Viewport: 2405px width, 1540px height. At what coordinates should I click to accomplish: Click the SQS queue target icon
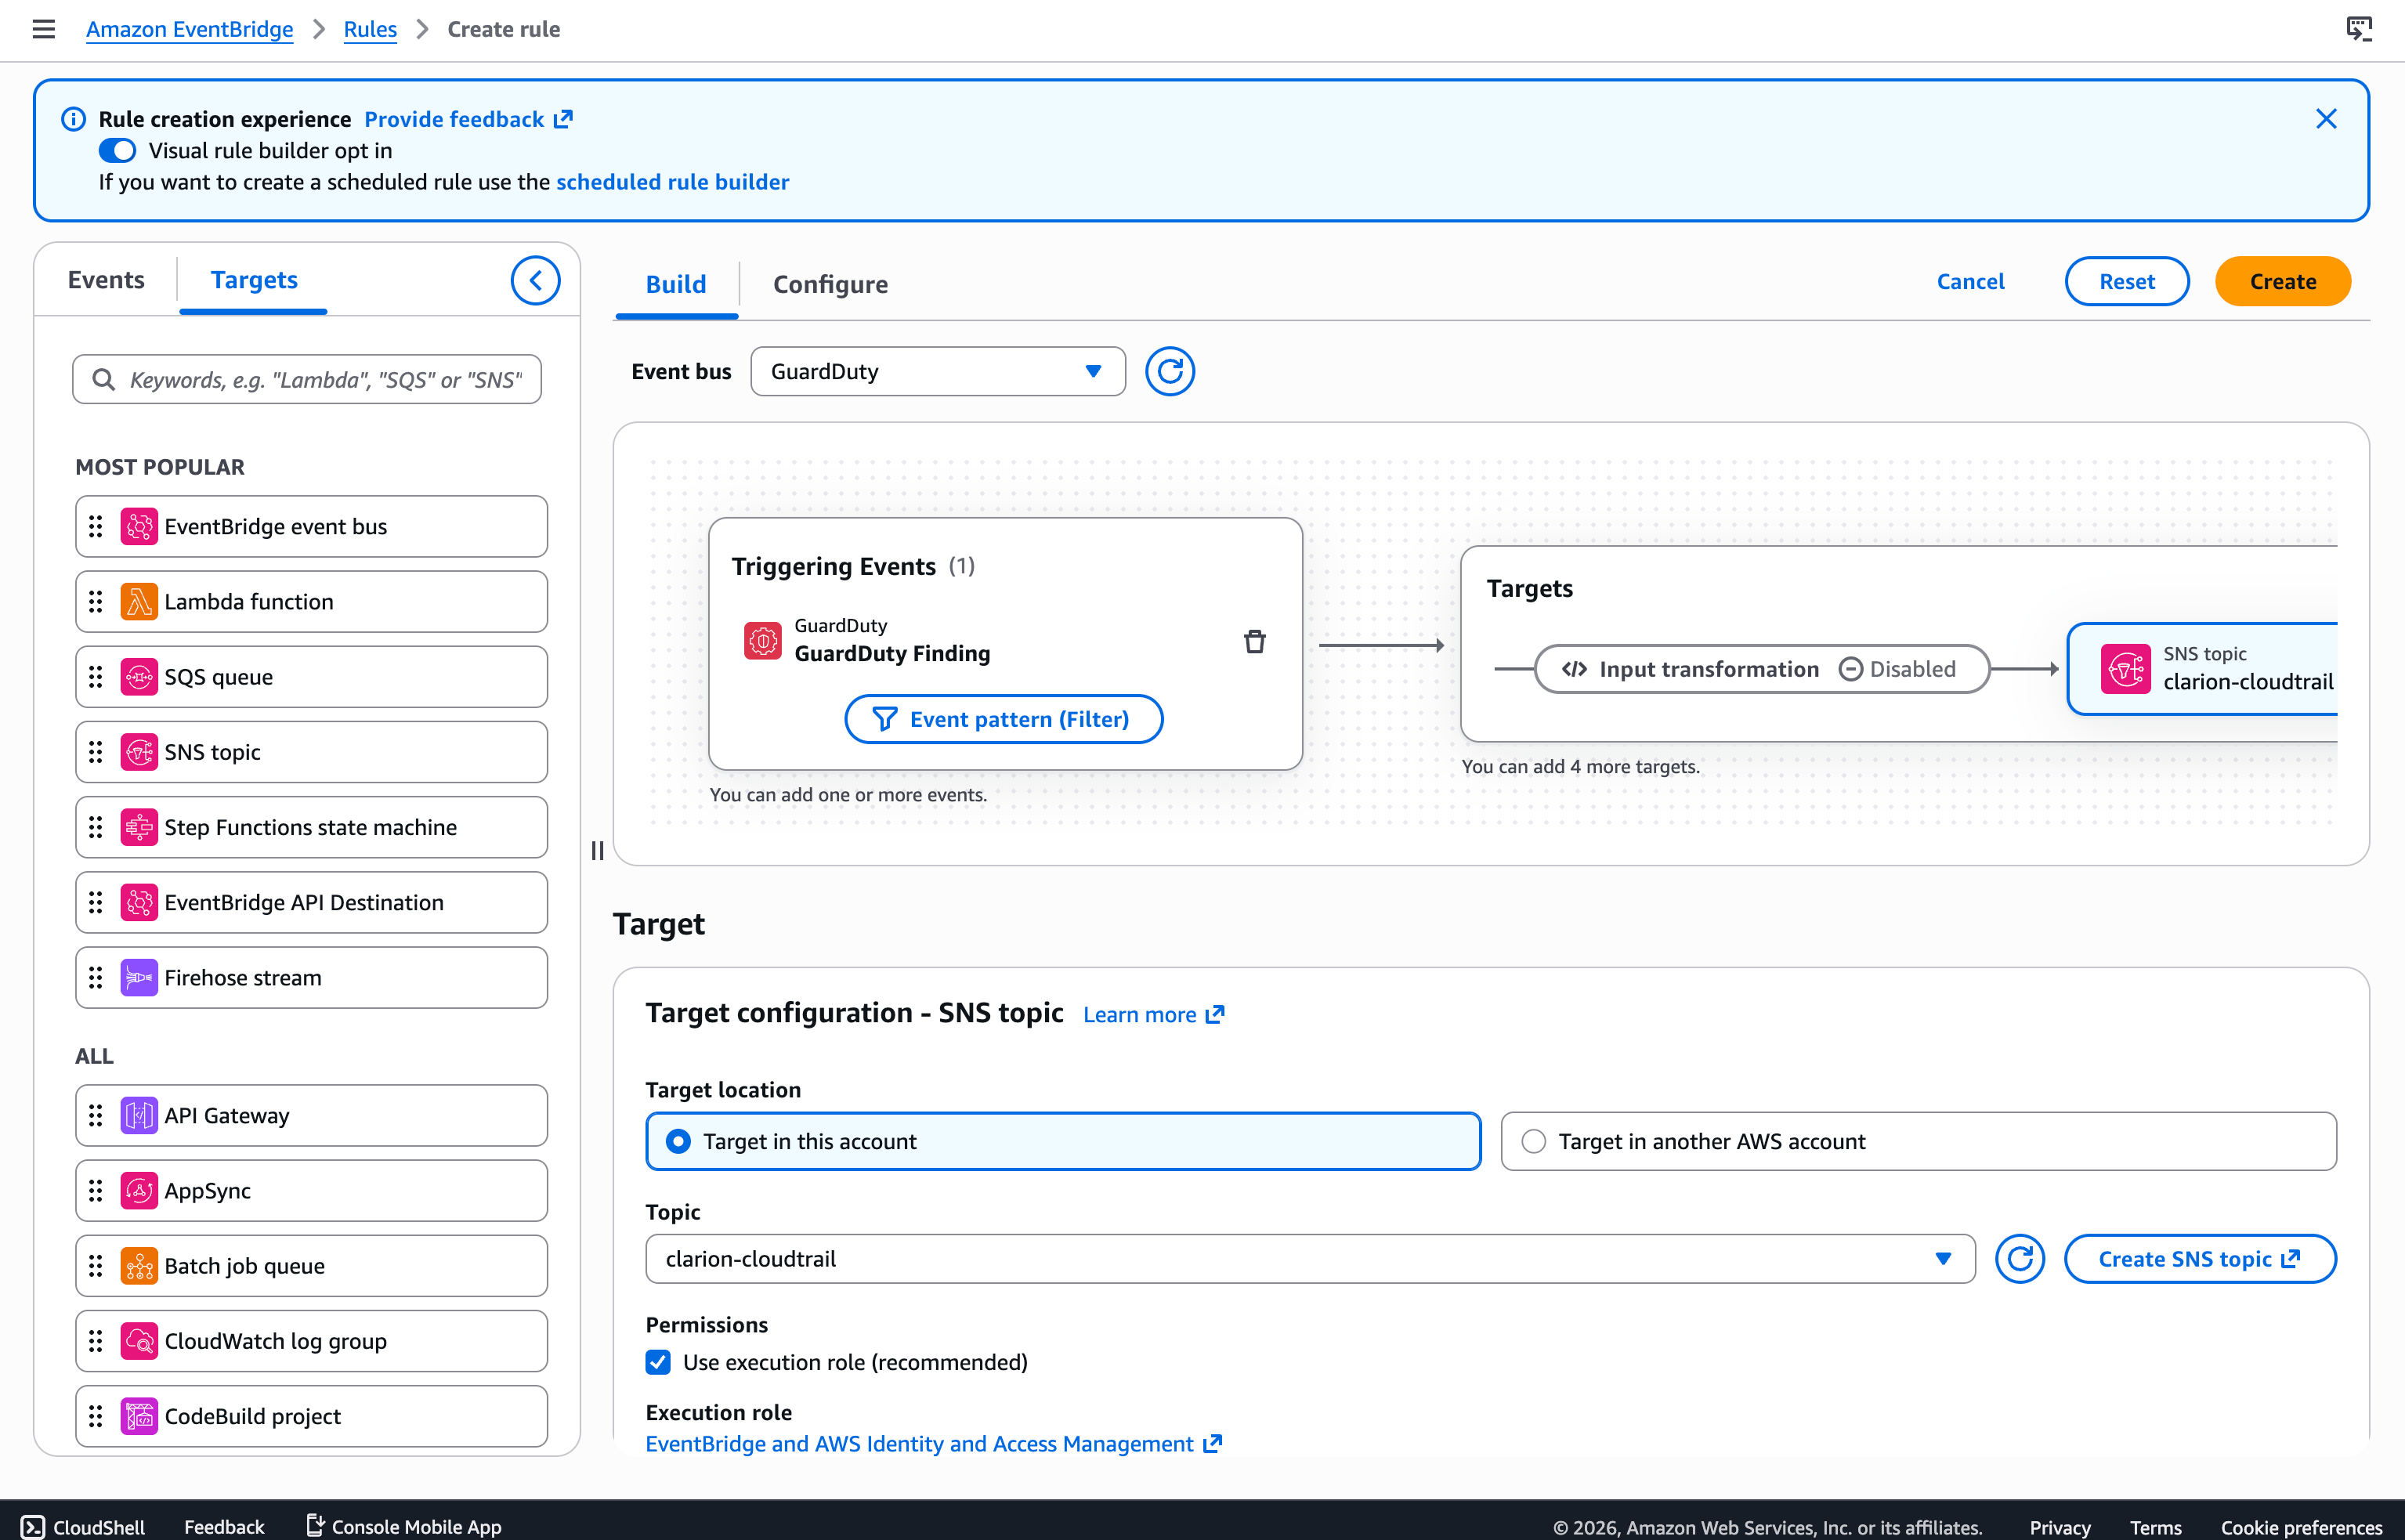[139, 677]
